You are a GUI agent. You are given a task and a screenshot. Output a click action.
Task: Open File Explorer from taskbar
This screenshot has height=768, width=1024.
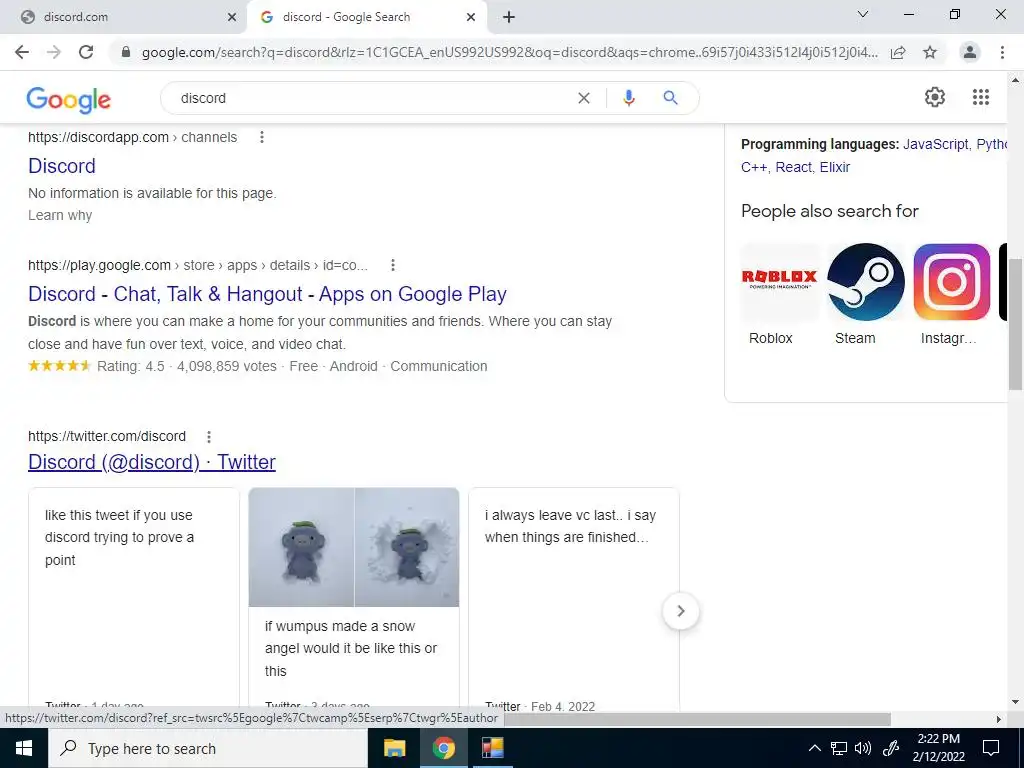(x=394, y=748)
